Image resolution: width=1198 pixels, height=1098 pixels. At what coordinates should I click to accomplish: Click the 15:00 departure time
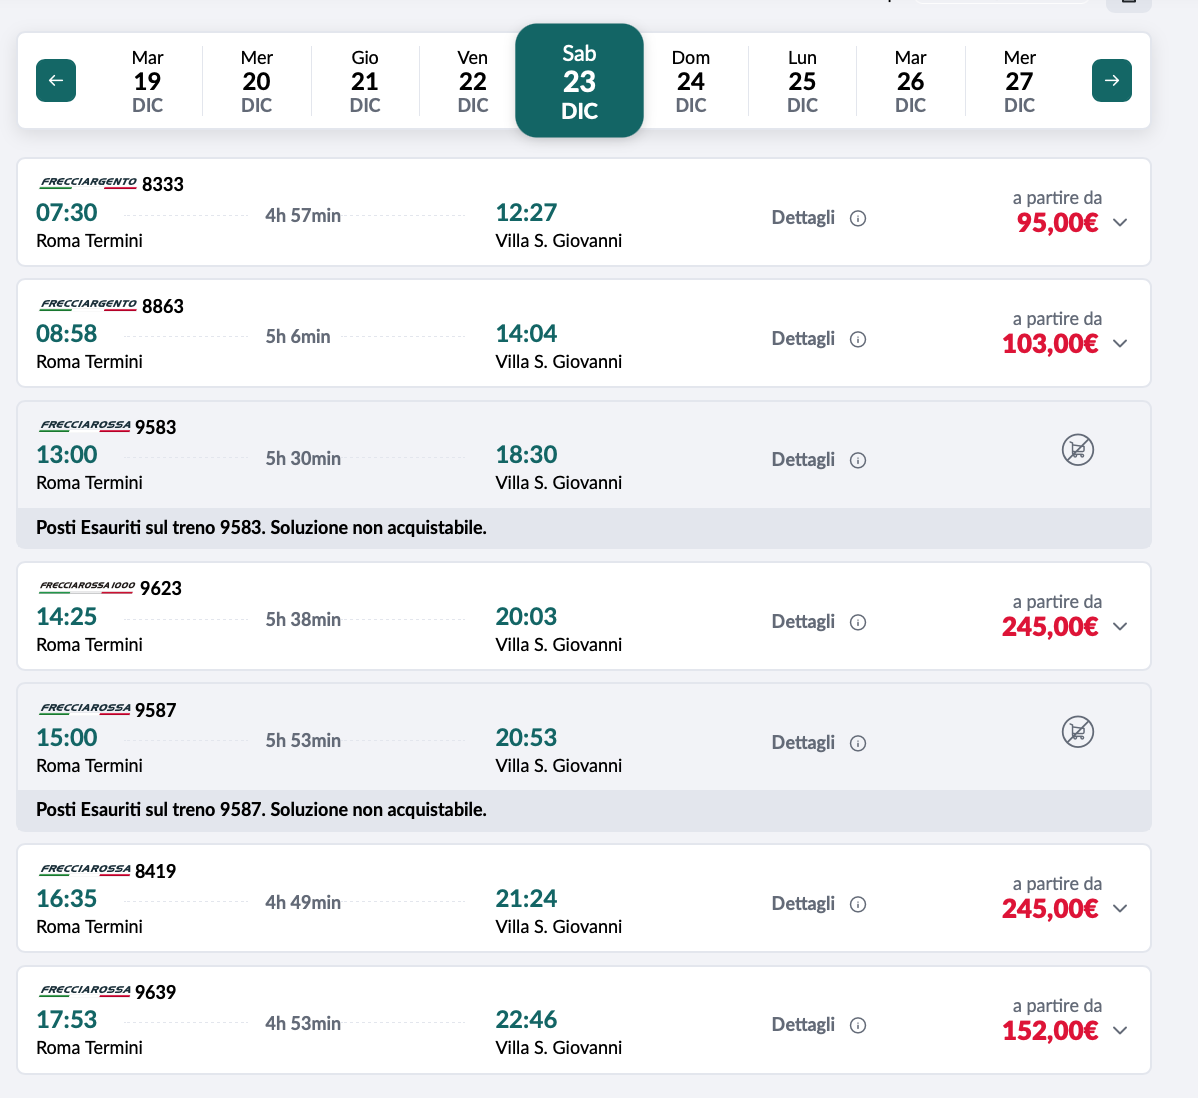point(66,737)
